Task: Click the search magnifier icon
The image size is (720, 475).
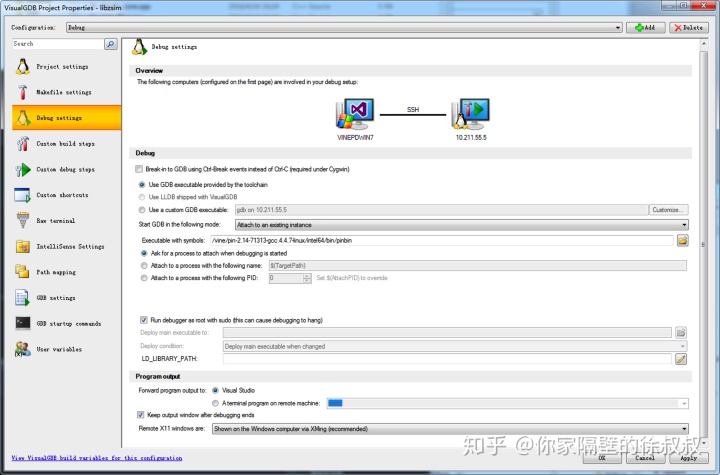Action: [x=111, y=44]
